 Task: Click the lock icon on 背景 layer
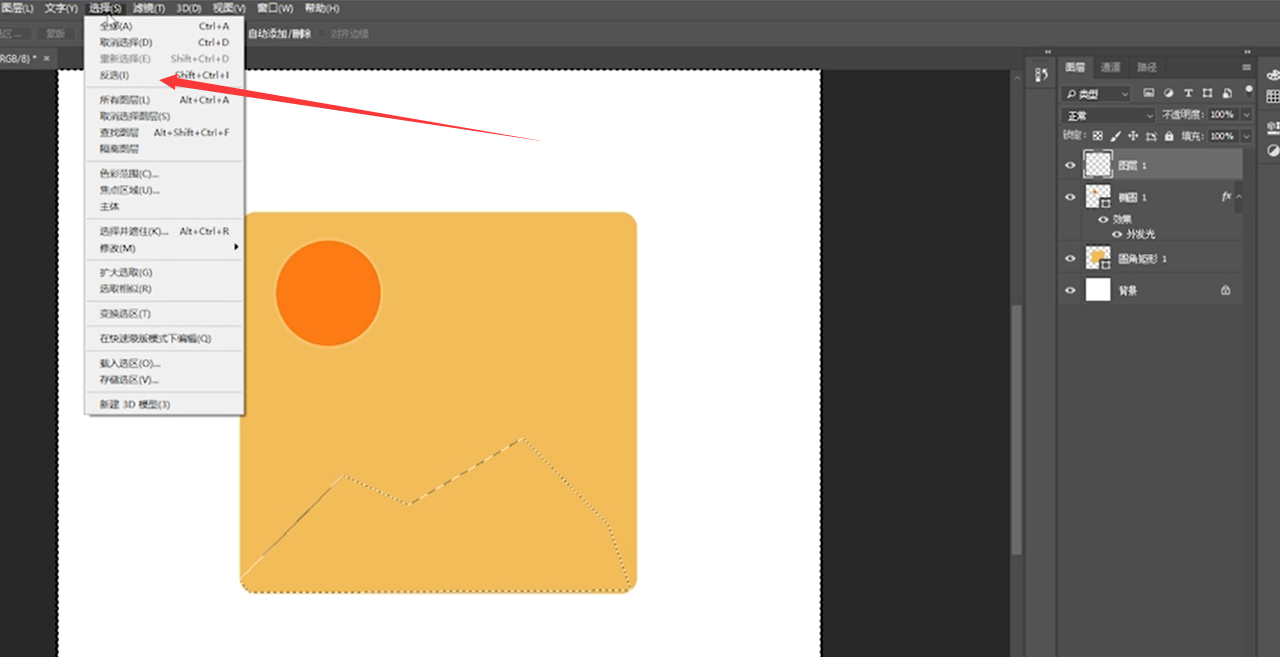(x=1225, y=290)
